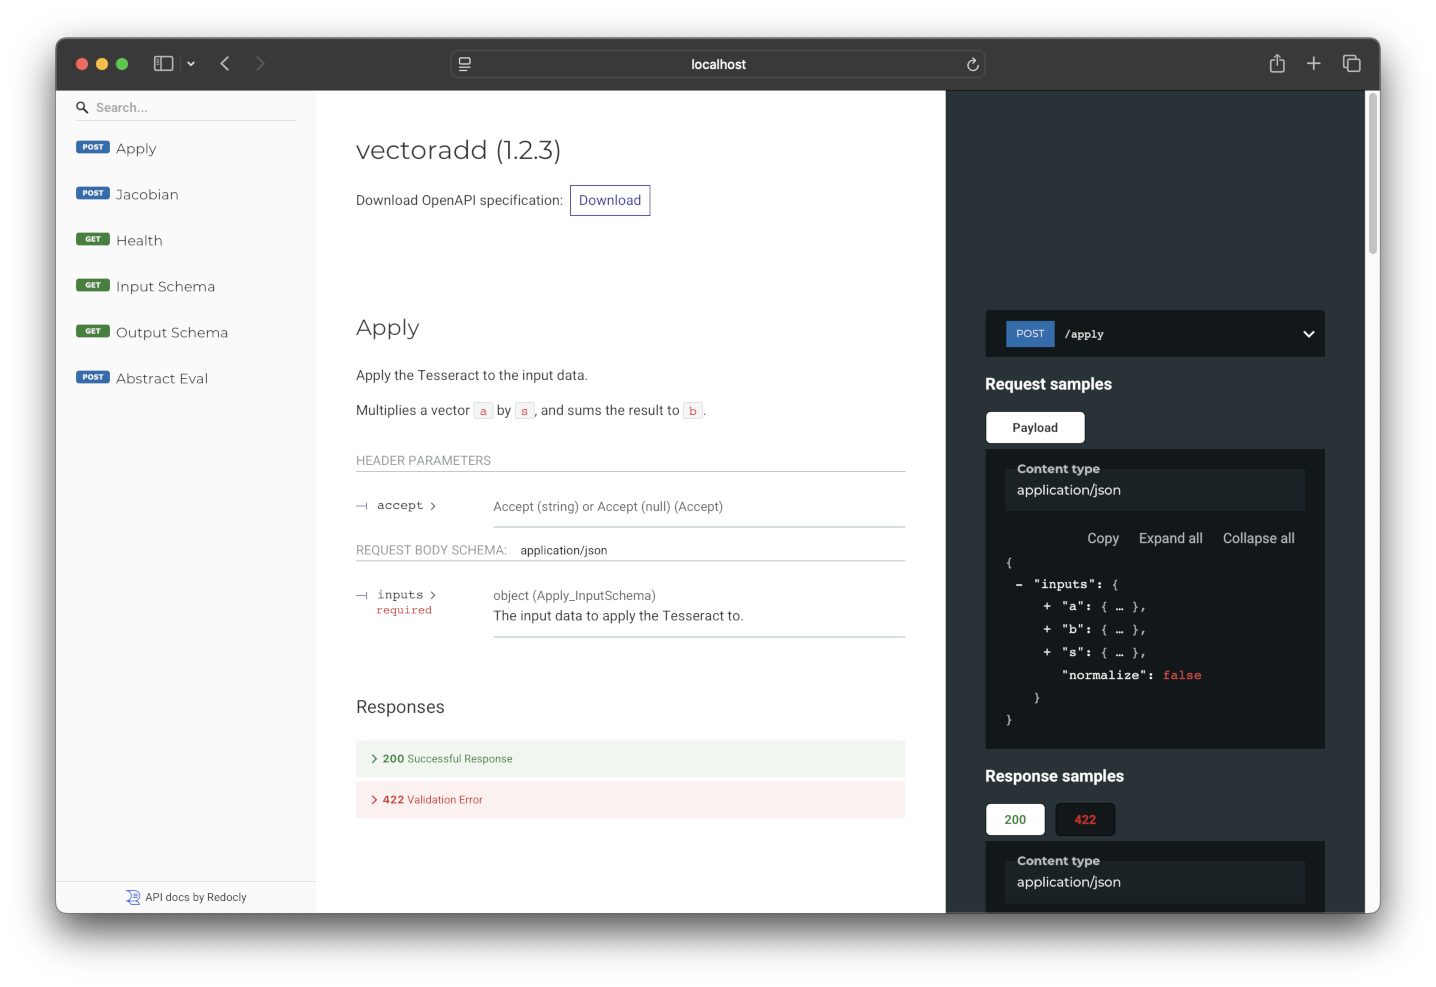Click the request Content type application/json field
The height and width of the screenshot is (987, 1436).
[x=1155, y=490]
